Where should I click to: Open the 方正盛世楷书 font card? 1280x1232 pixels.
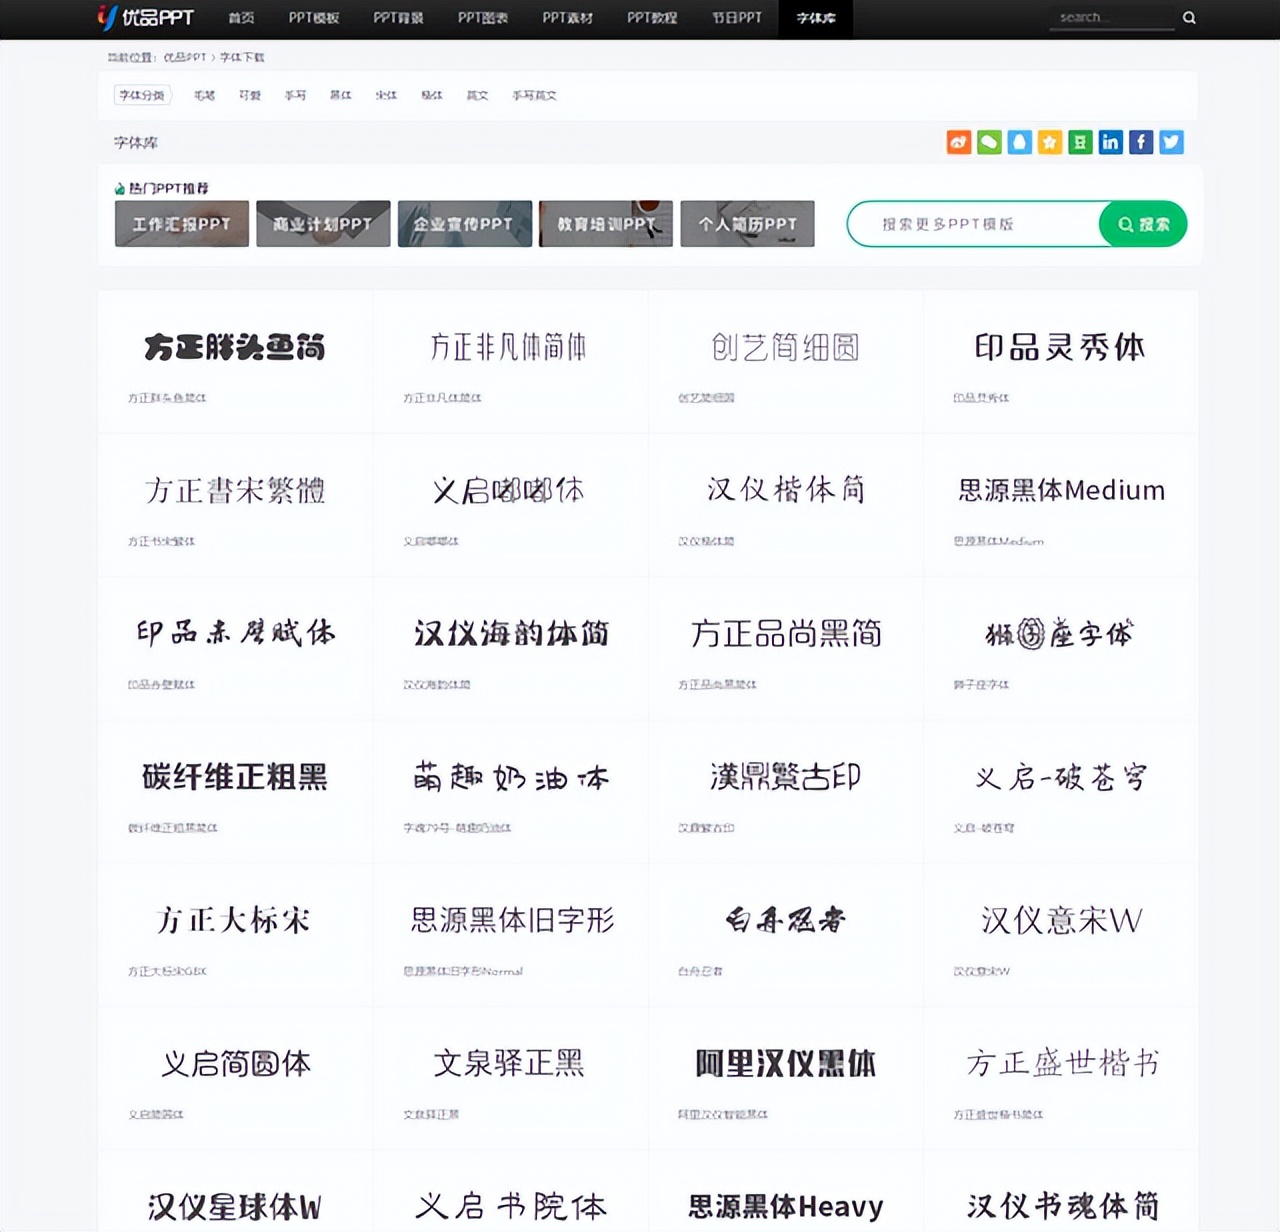(1060, 1077)
